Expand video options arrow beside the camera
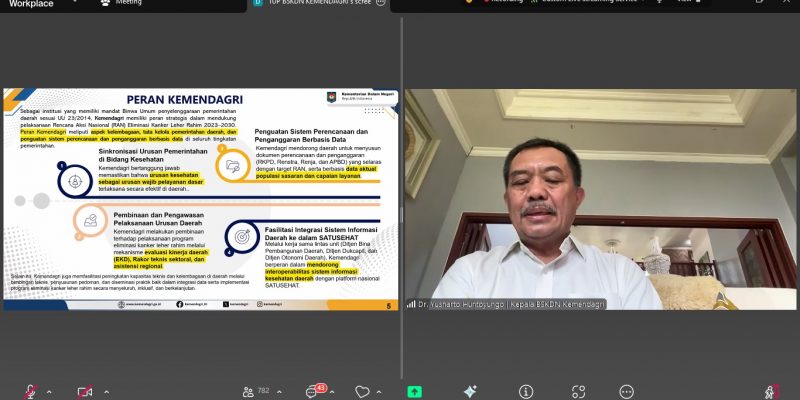The height and width of the screenshot is (400, 800). (106, 392)
